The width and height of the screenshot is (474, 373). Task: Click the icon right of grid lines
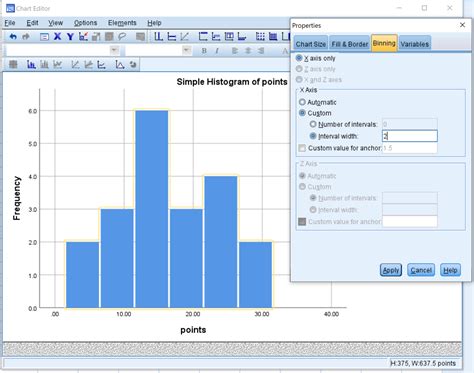tap(273, 36)
